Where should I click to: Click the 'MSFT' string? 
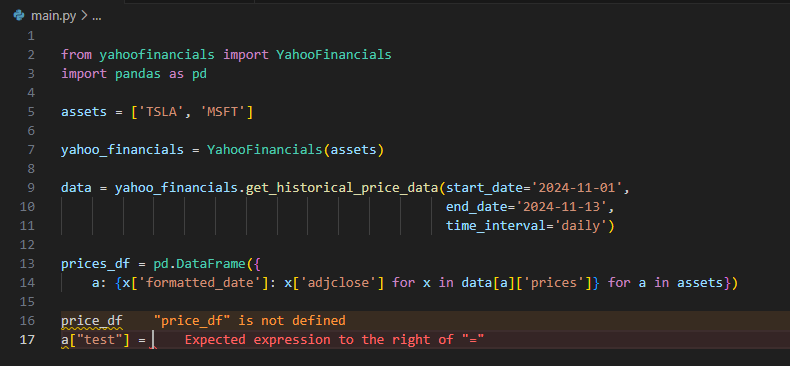223,111
